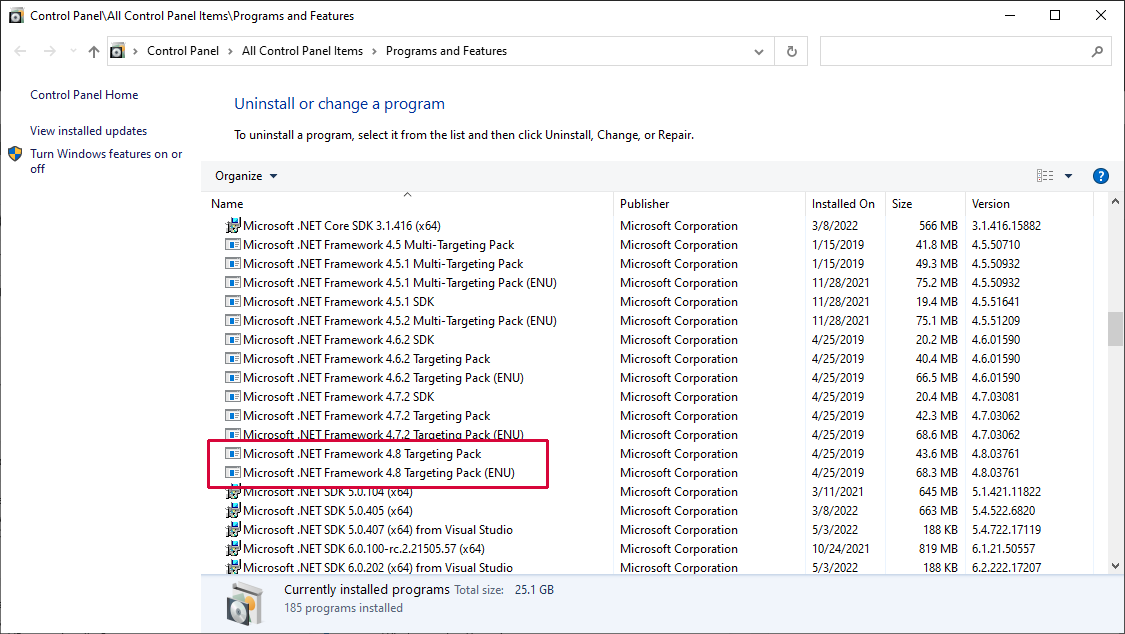Viewport: 1125px width, 634px height.
Task: Click the list scrollbar down arrow
Action: click(1115, 566)
